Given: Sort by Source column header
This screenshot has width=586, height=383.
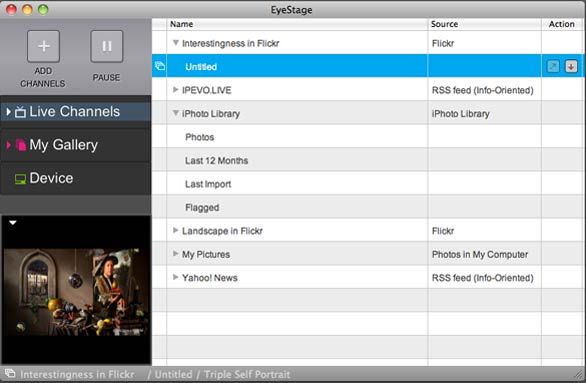Looking at the screenshot, I should 484,24.
